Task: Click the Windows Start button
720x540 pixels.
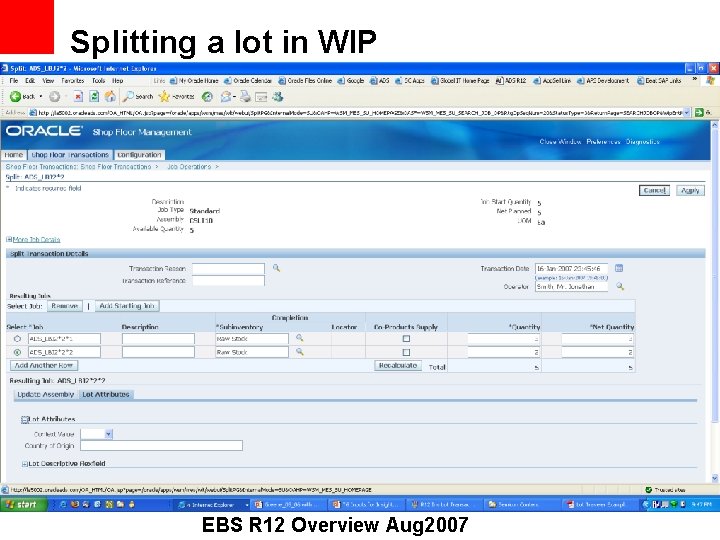Action: click(24, 504)
